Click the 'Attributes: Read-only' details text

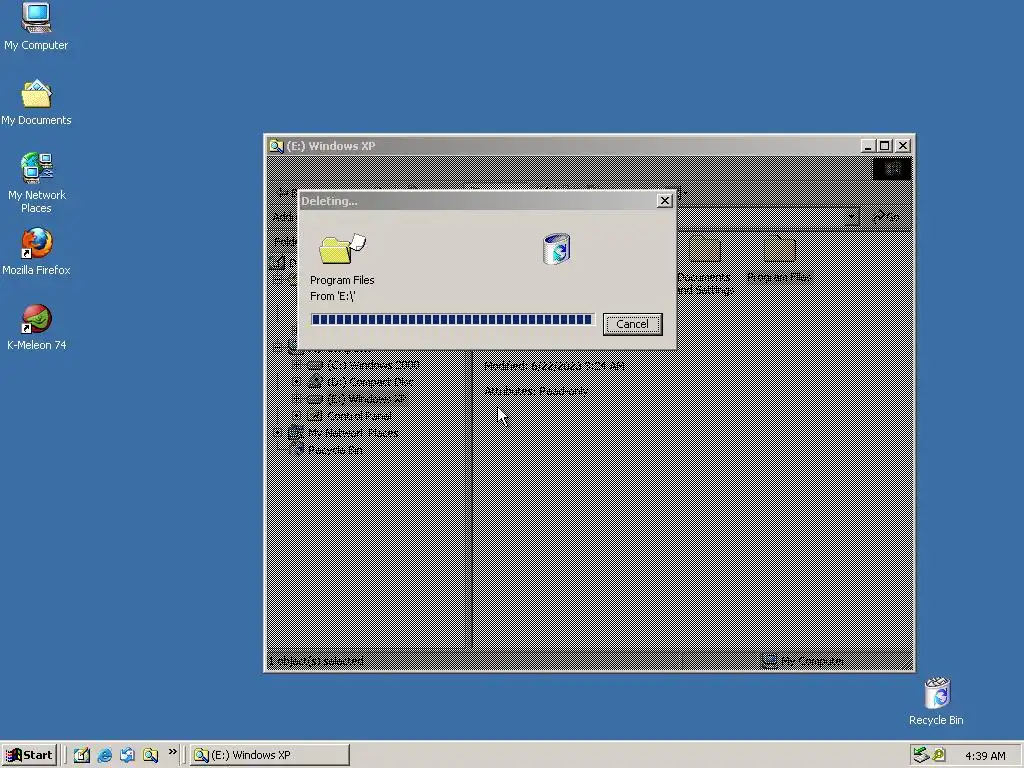coord(536,391)
